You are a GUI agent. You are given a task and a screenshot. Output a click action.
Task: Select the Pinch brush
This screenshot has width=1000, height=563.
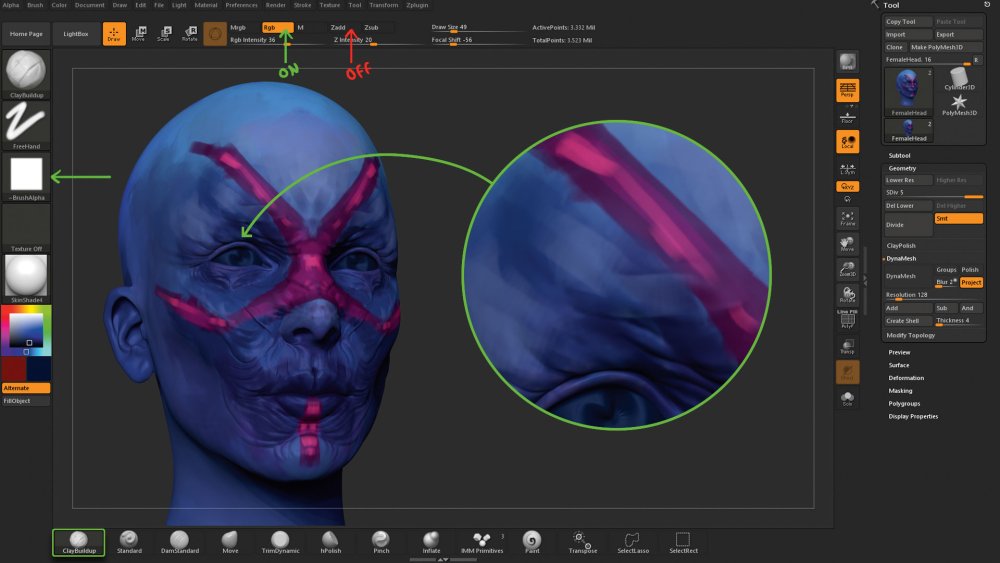(381, 543)
